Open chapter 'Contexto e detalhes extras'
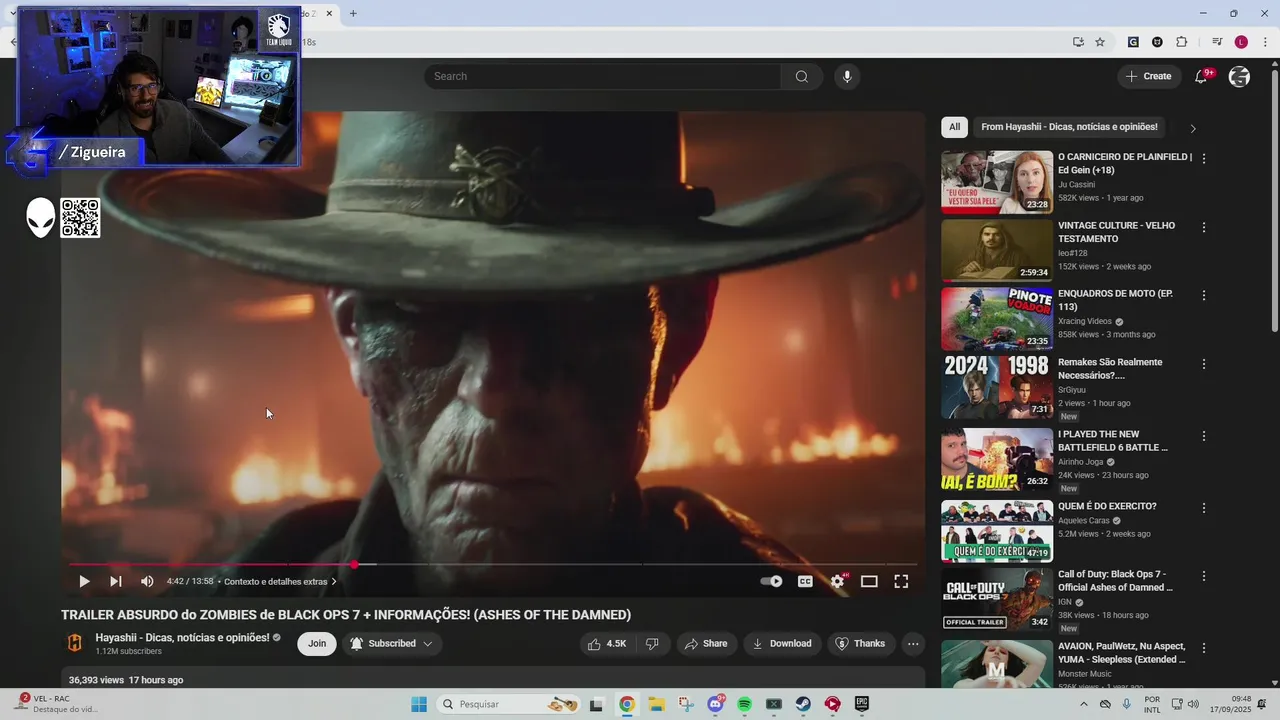1280x720 pixels. 280,581
